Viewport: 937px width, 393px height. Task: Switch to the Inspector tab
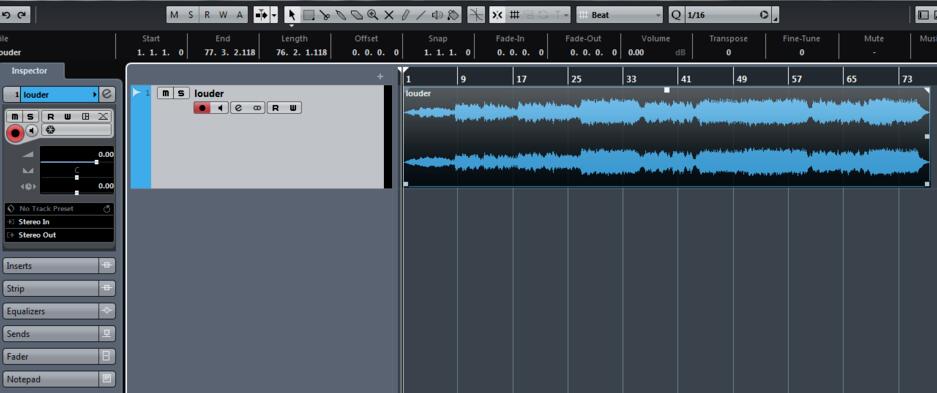pos(29,70)
